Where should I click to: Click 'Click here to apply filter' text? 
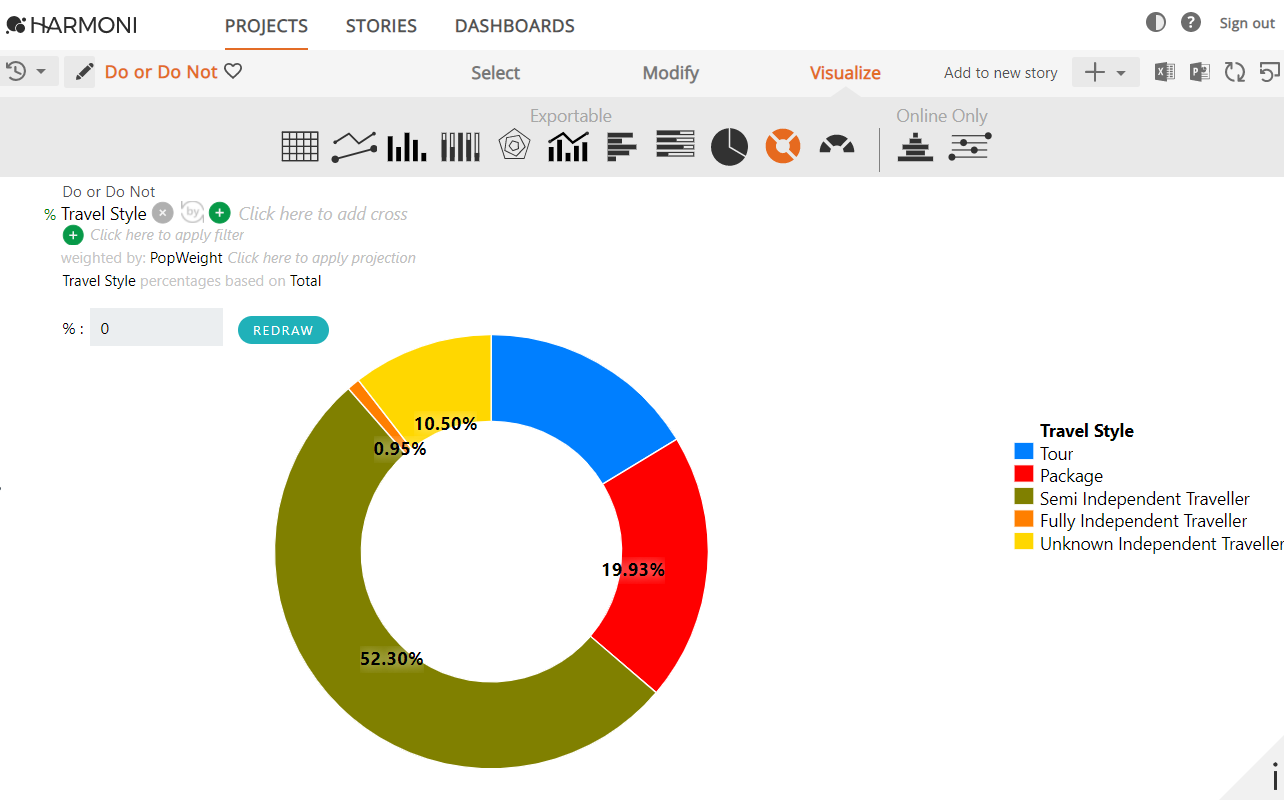(167, 235)
